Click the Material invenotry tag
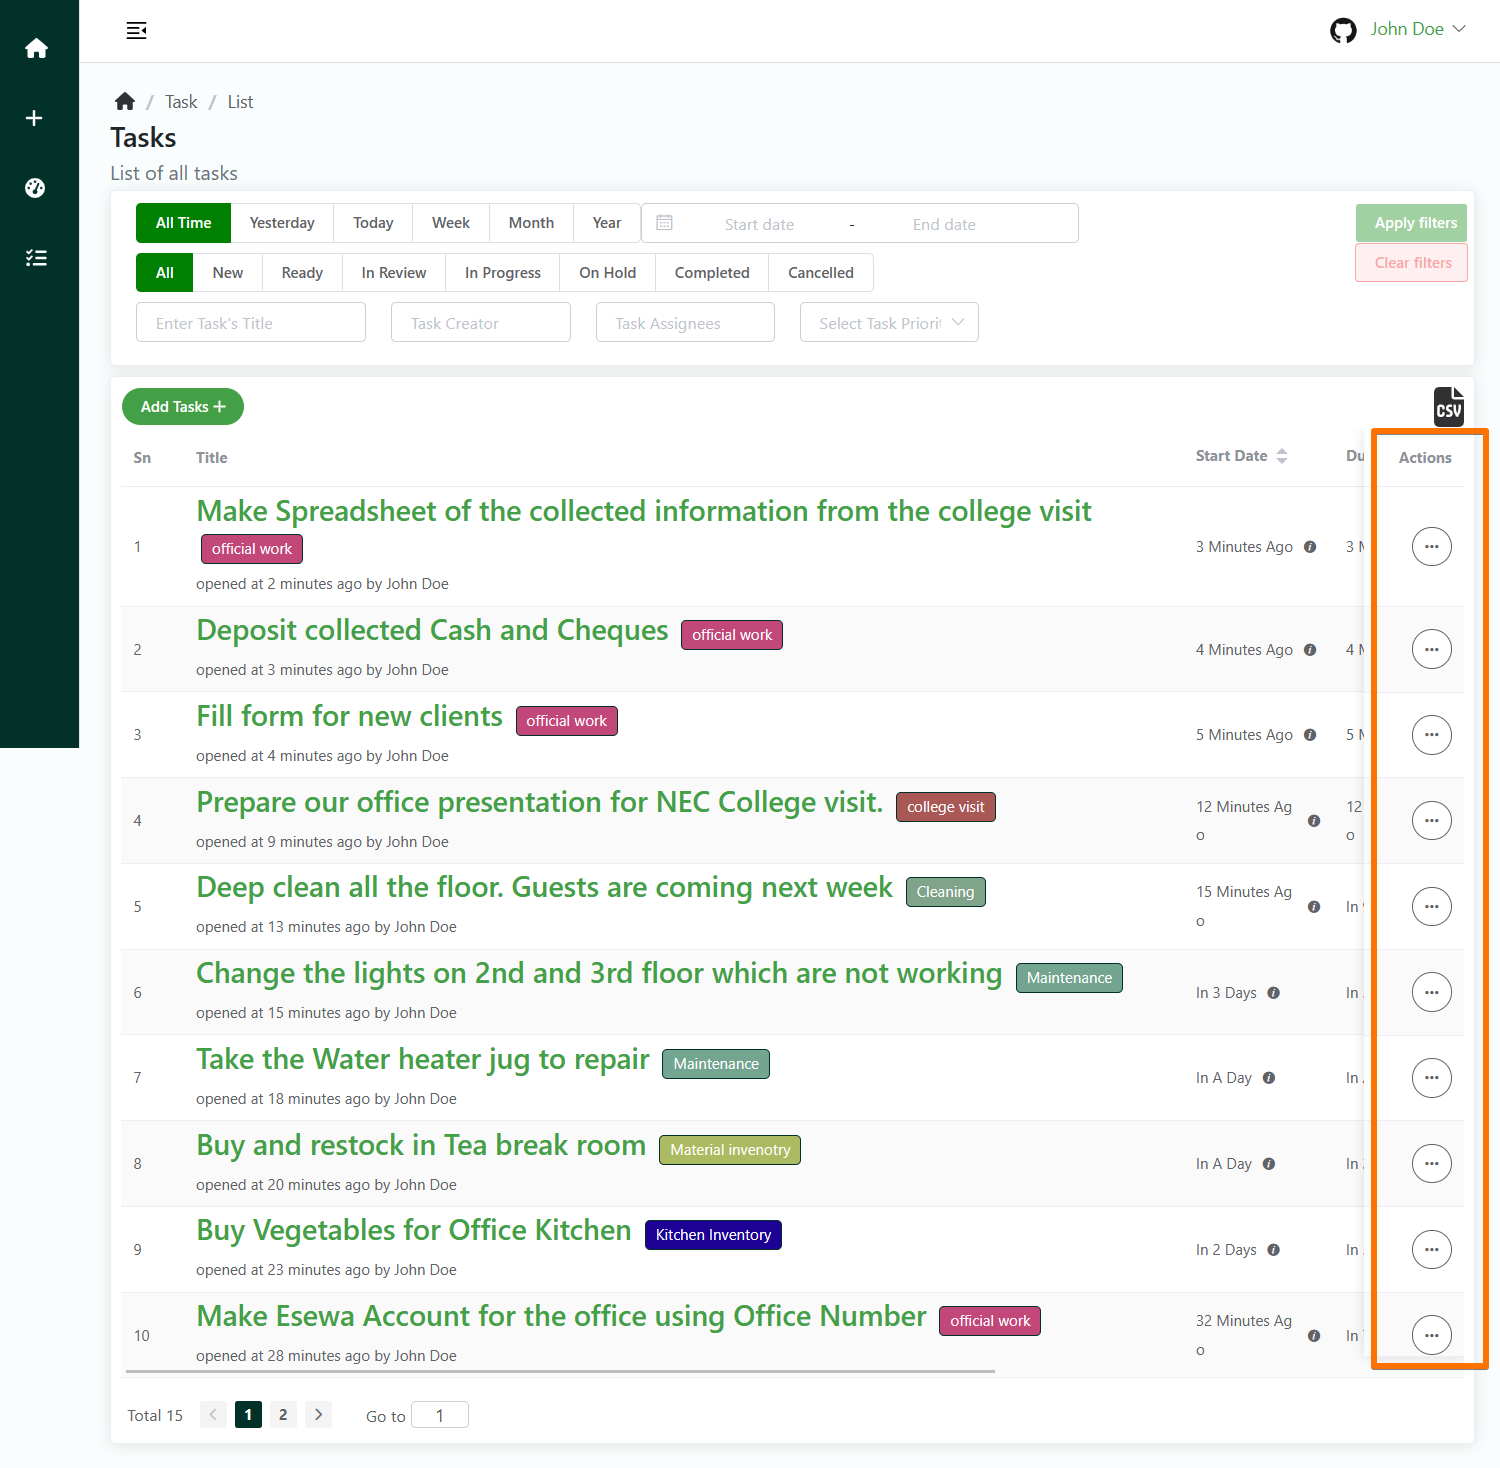Viewport: 1500px width, 1468px height. 730,1150
